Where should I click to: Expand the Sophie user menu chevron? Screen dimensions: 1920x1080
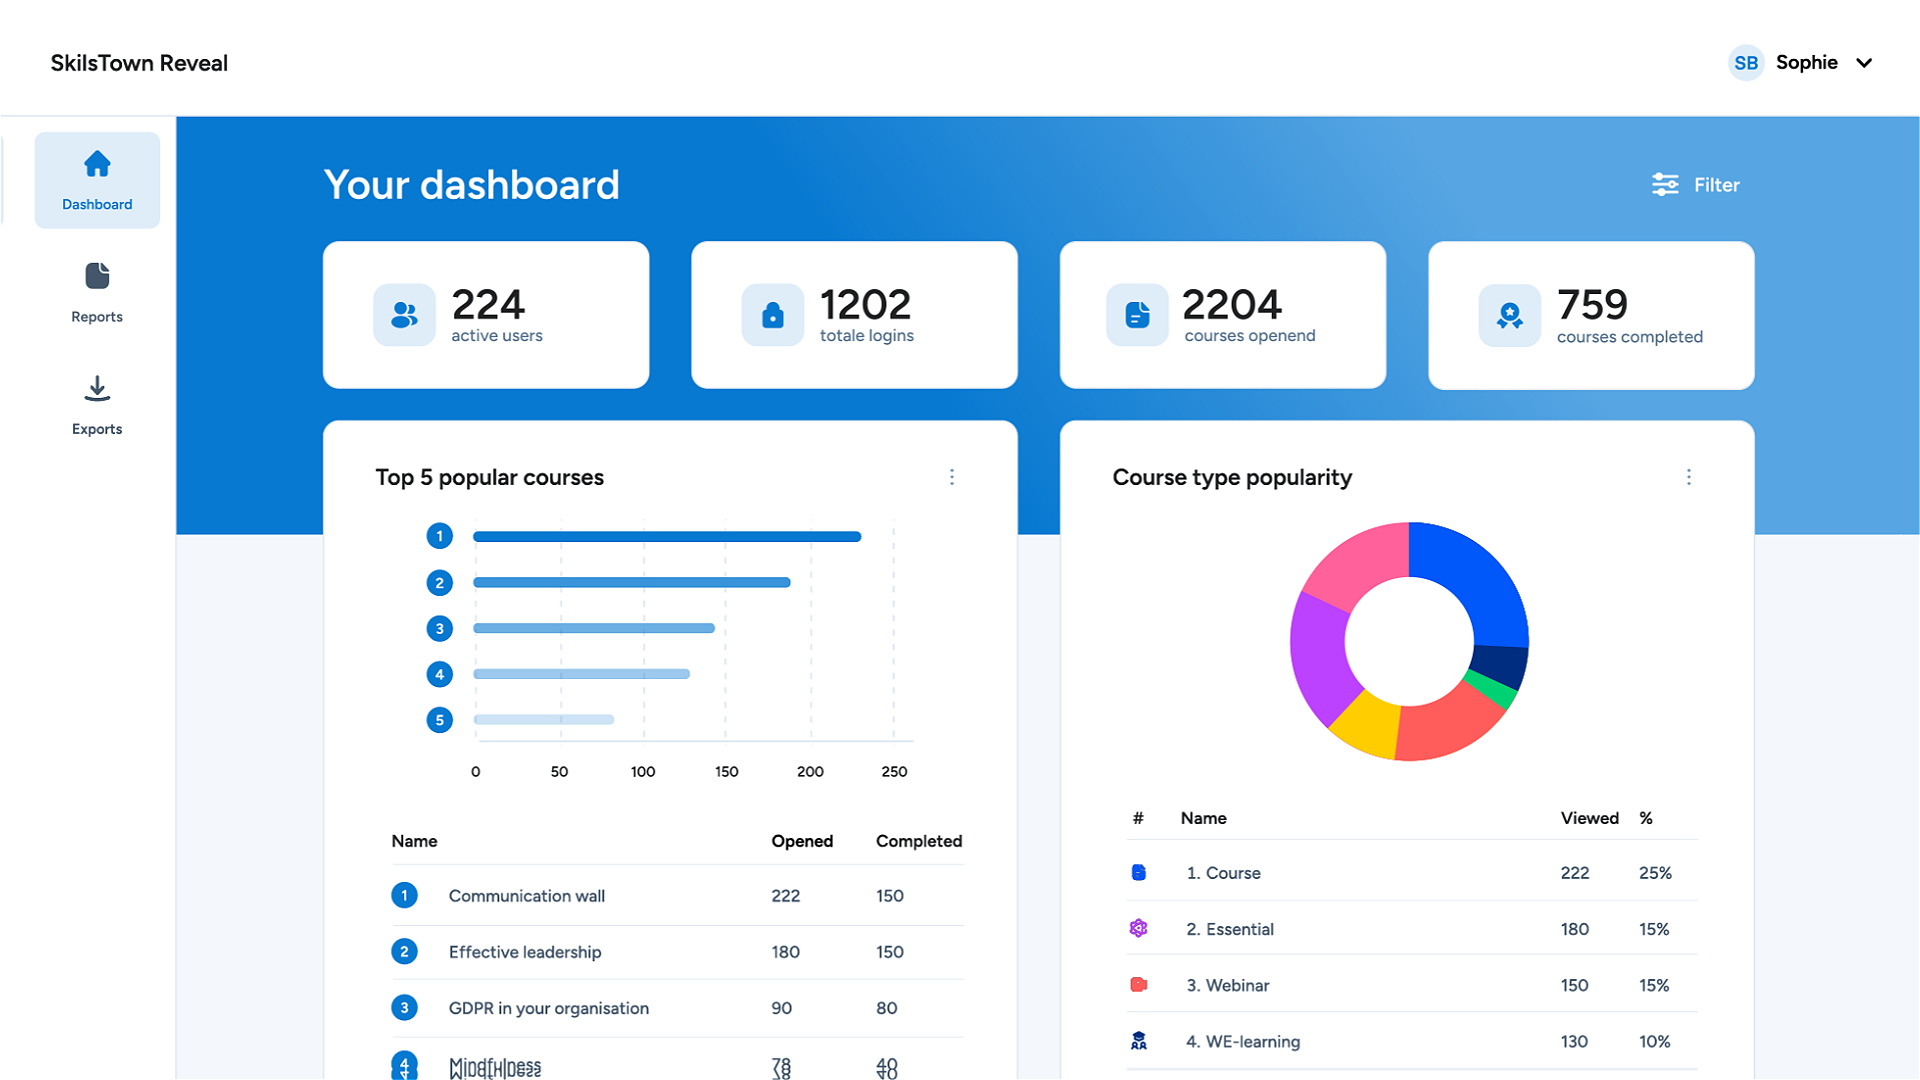click(x=1864, y=63)
